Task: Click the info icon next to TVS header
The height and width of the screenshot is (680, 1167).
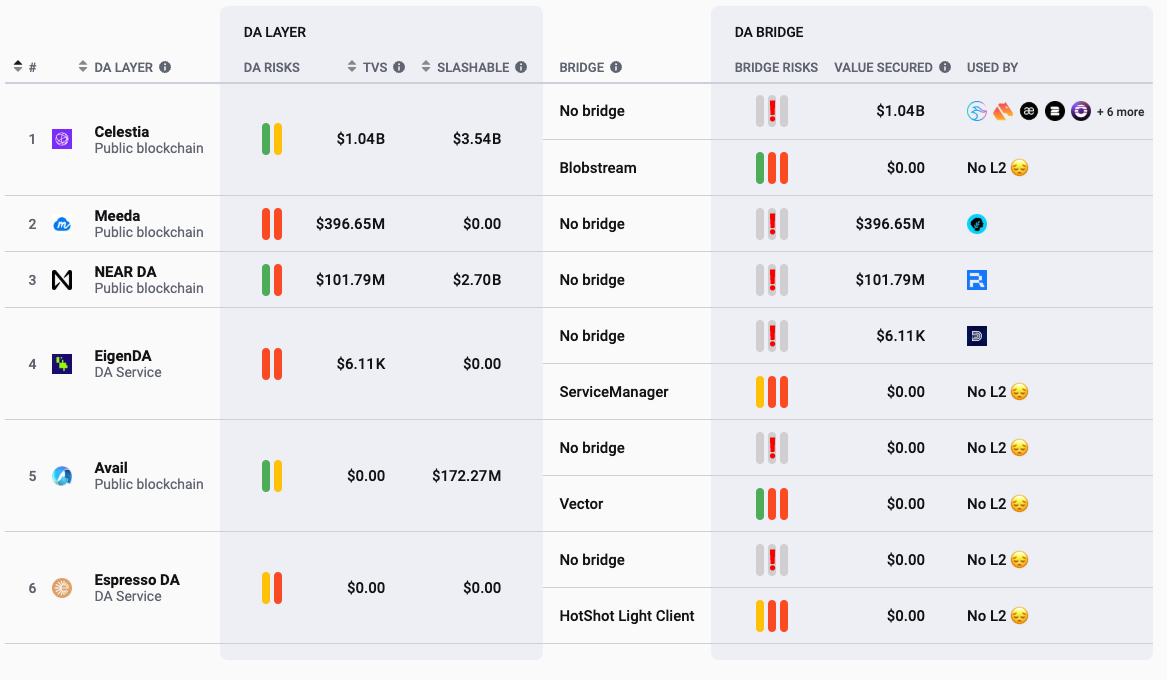Action: (x=399, y=67)
